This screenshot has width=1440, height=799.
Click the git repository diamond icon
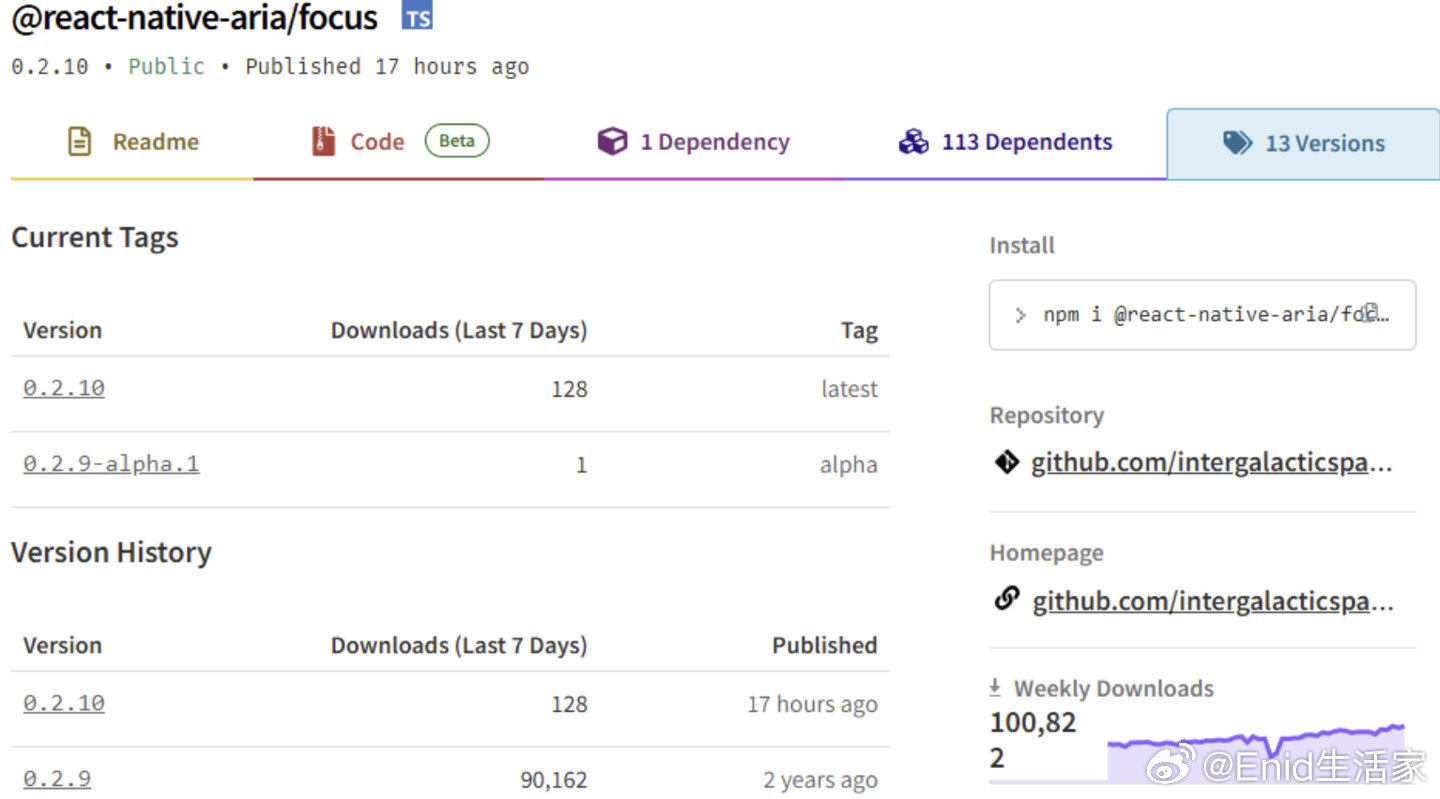pyautogui.click(x=1007, y=462)
